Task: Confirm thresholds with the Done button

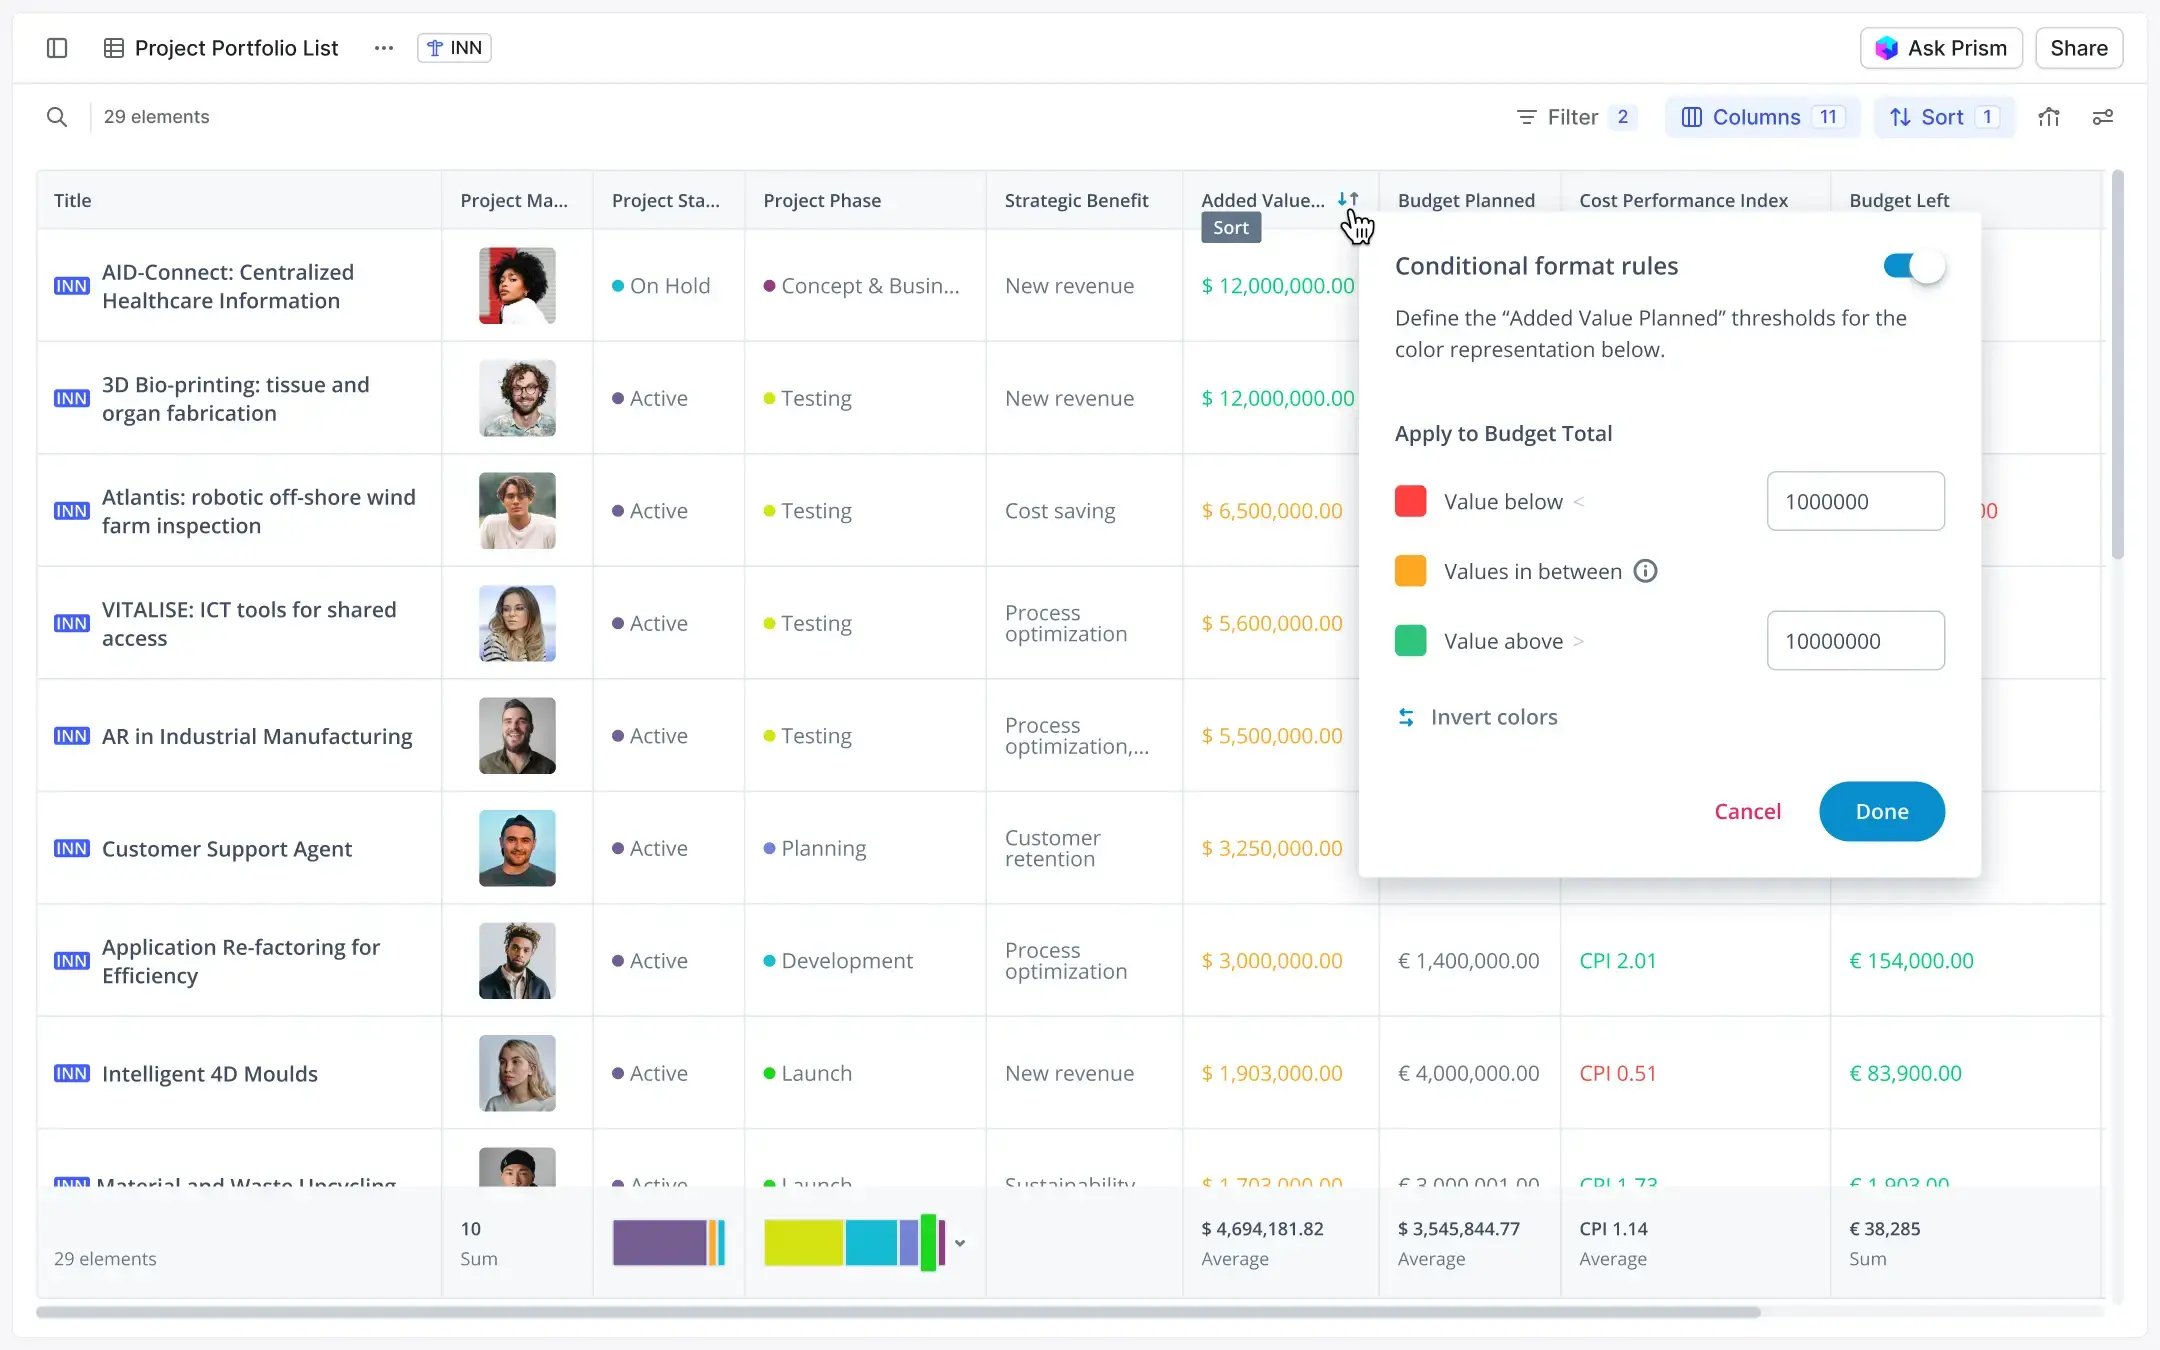Action: (1881, 811)
